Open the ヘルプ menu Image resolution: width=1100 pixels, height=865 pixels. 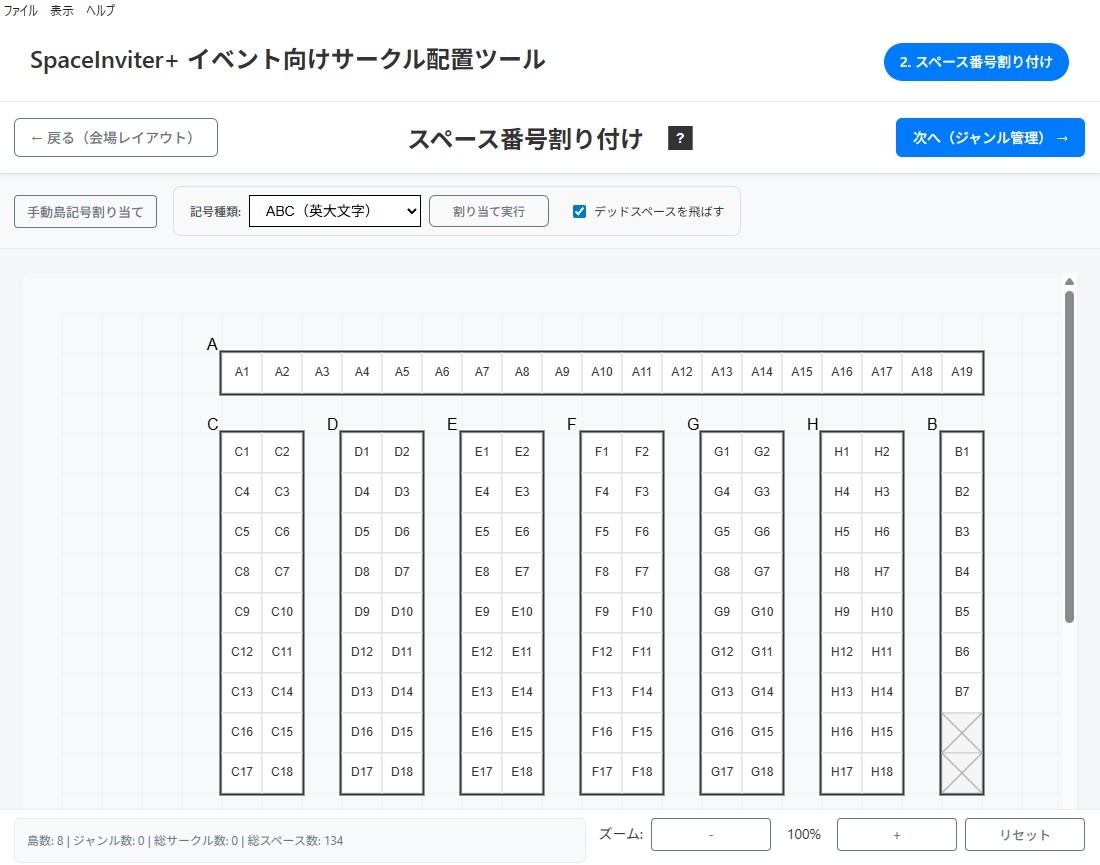coord(100,11)
